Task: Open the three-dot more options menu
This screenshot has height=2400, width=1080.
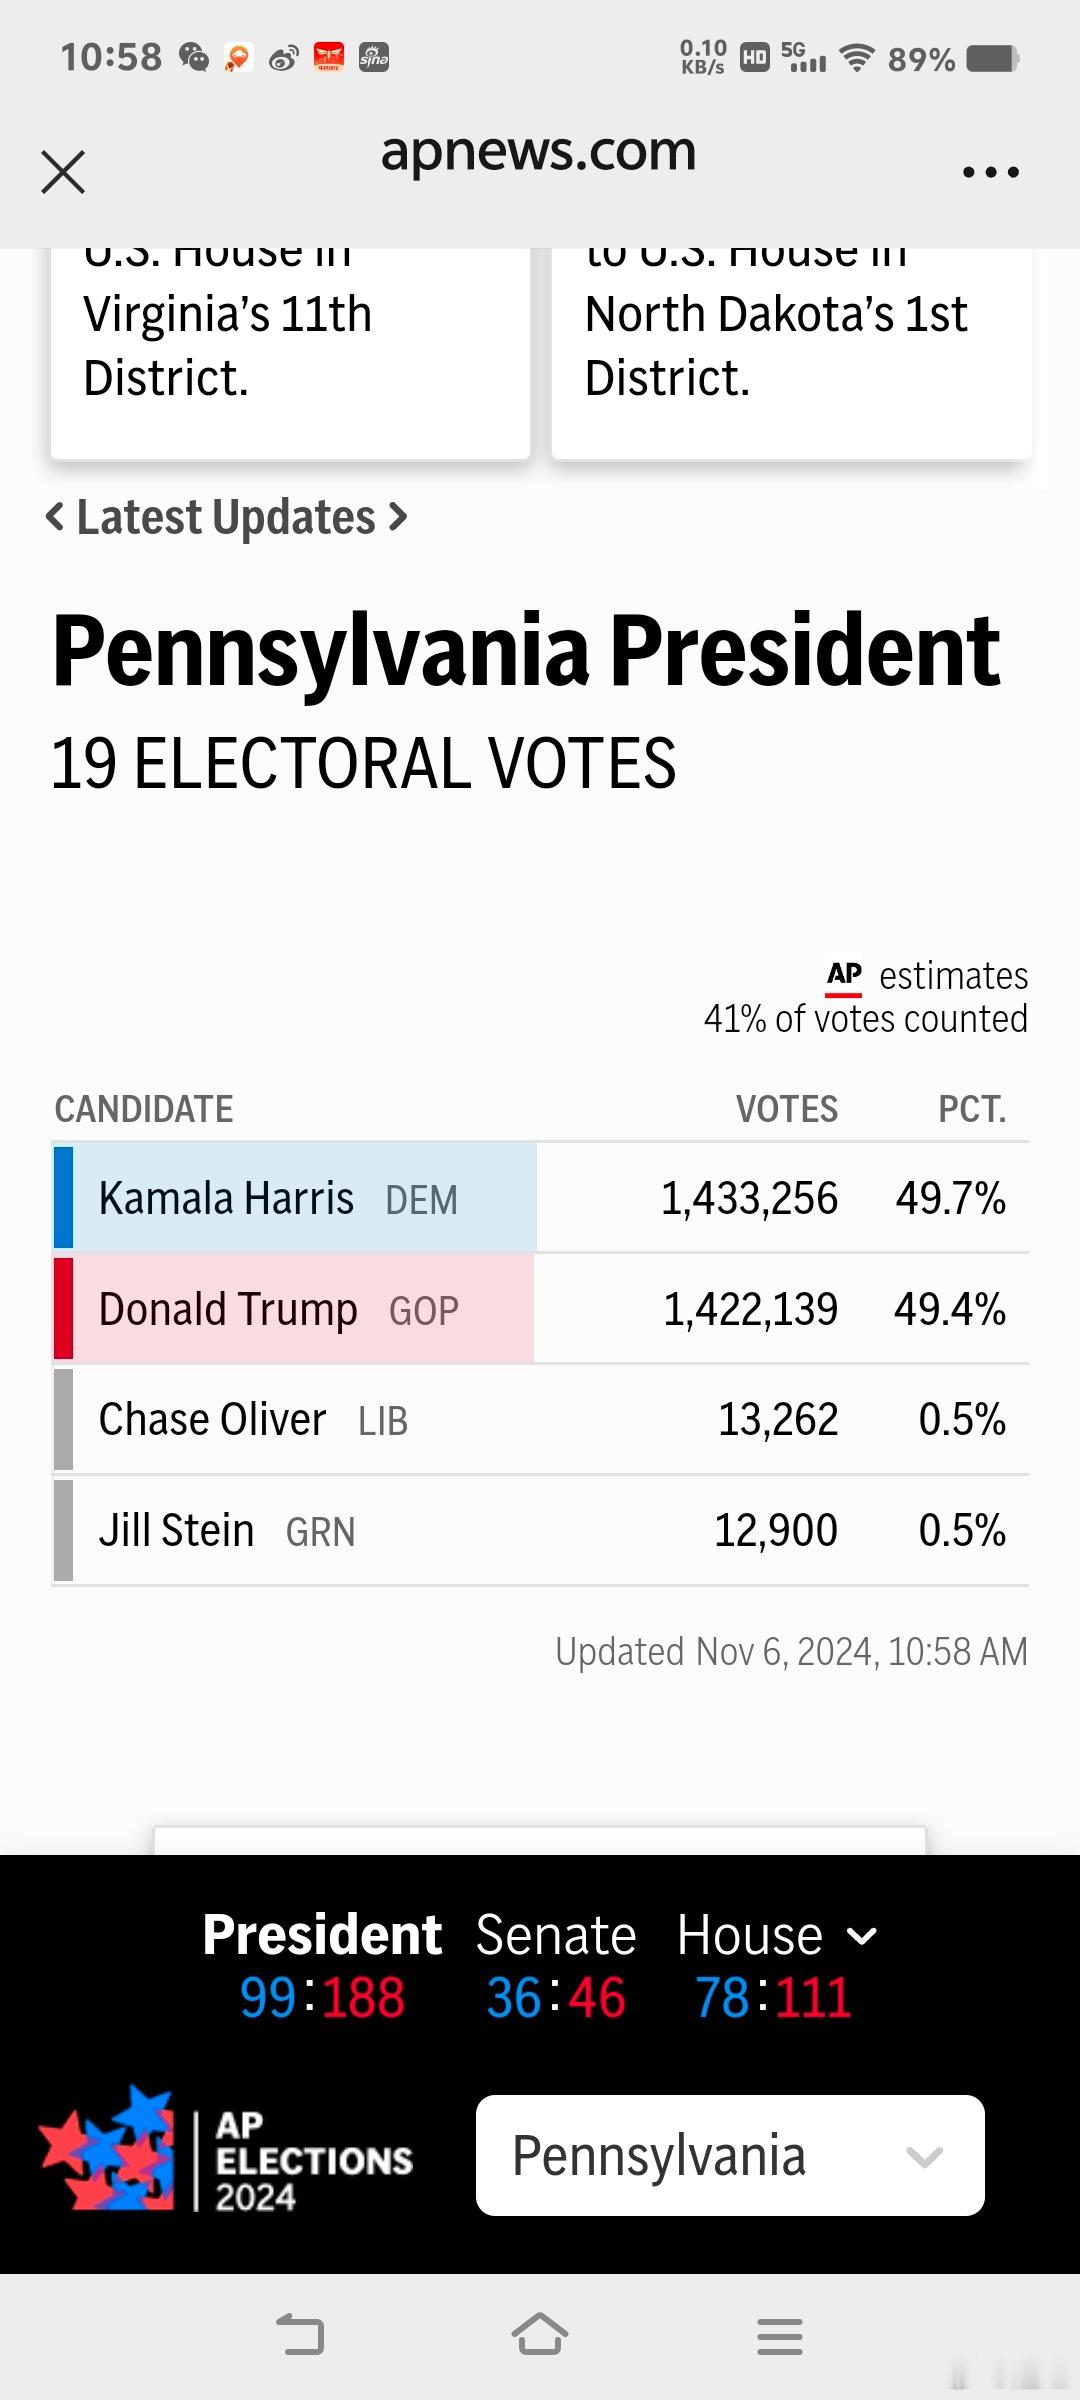Action: point(990,172)
